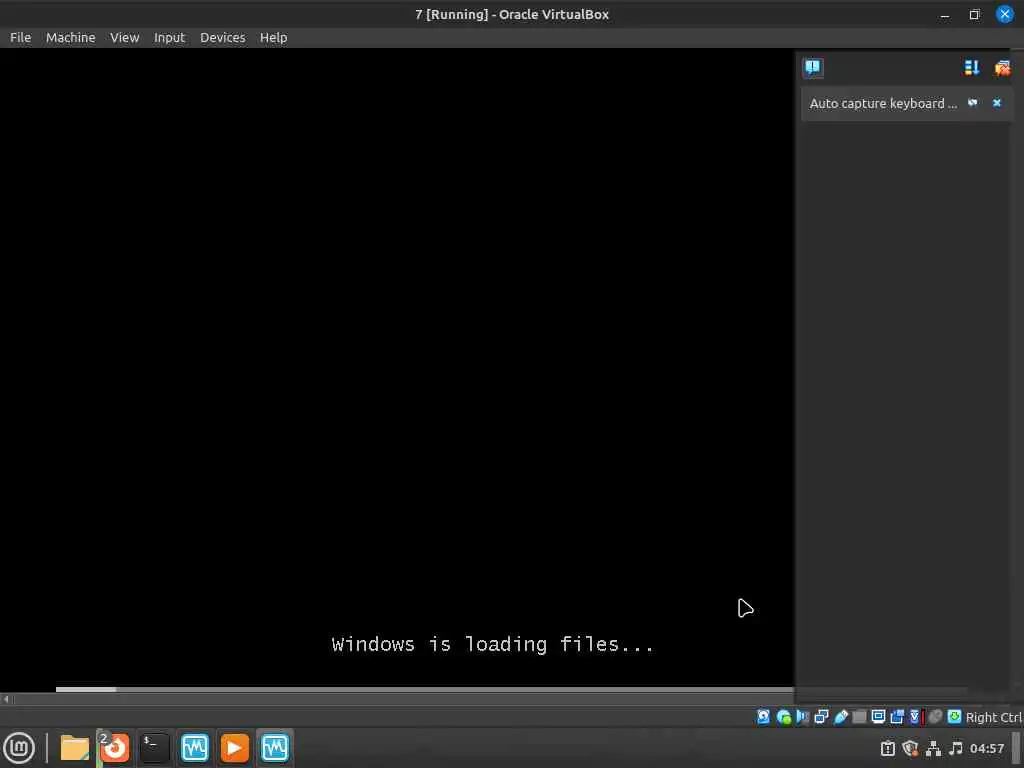Open the Input menu
Screen dimensions: 1024x768
click(x=170, y=38)
